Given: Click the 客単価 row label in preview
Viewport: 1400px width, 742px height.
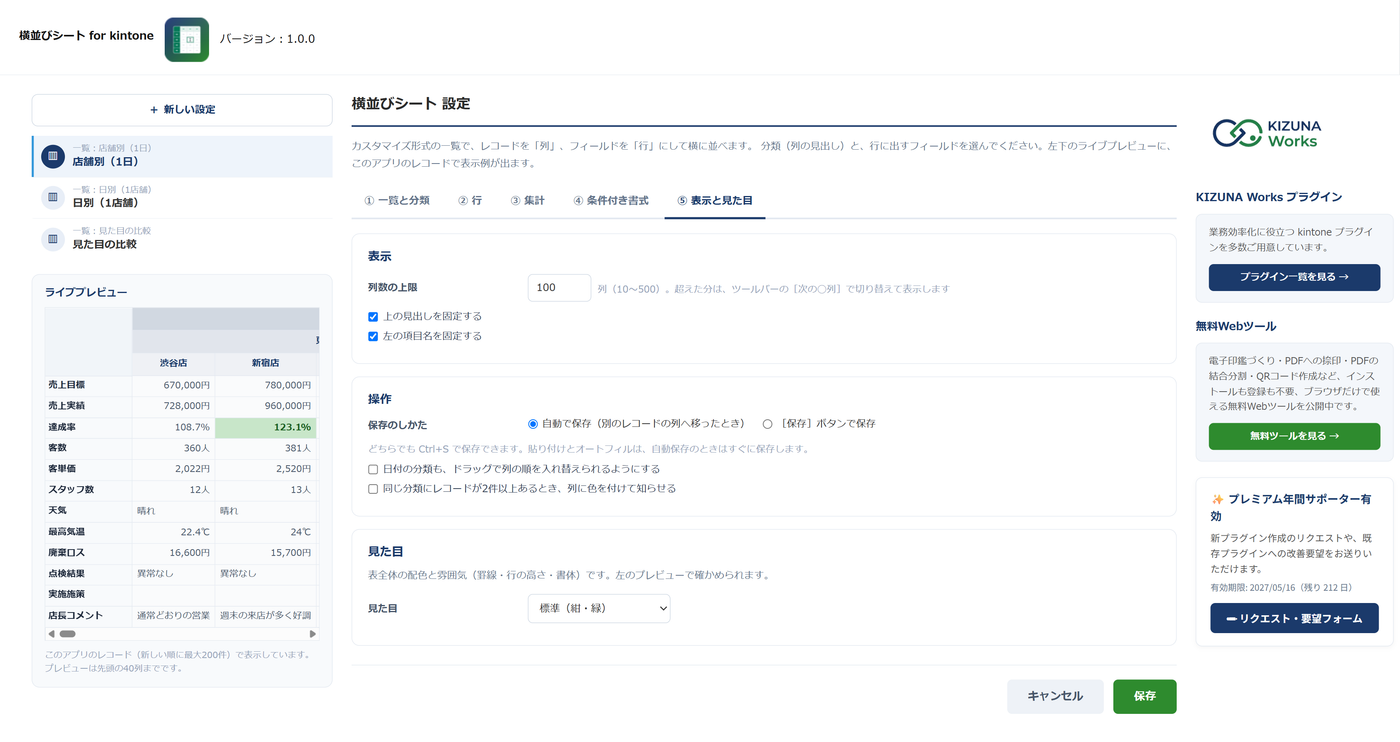Looking at the screenshot, I should (x=88, y=469).
